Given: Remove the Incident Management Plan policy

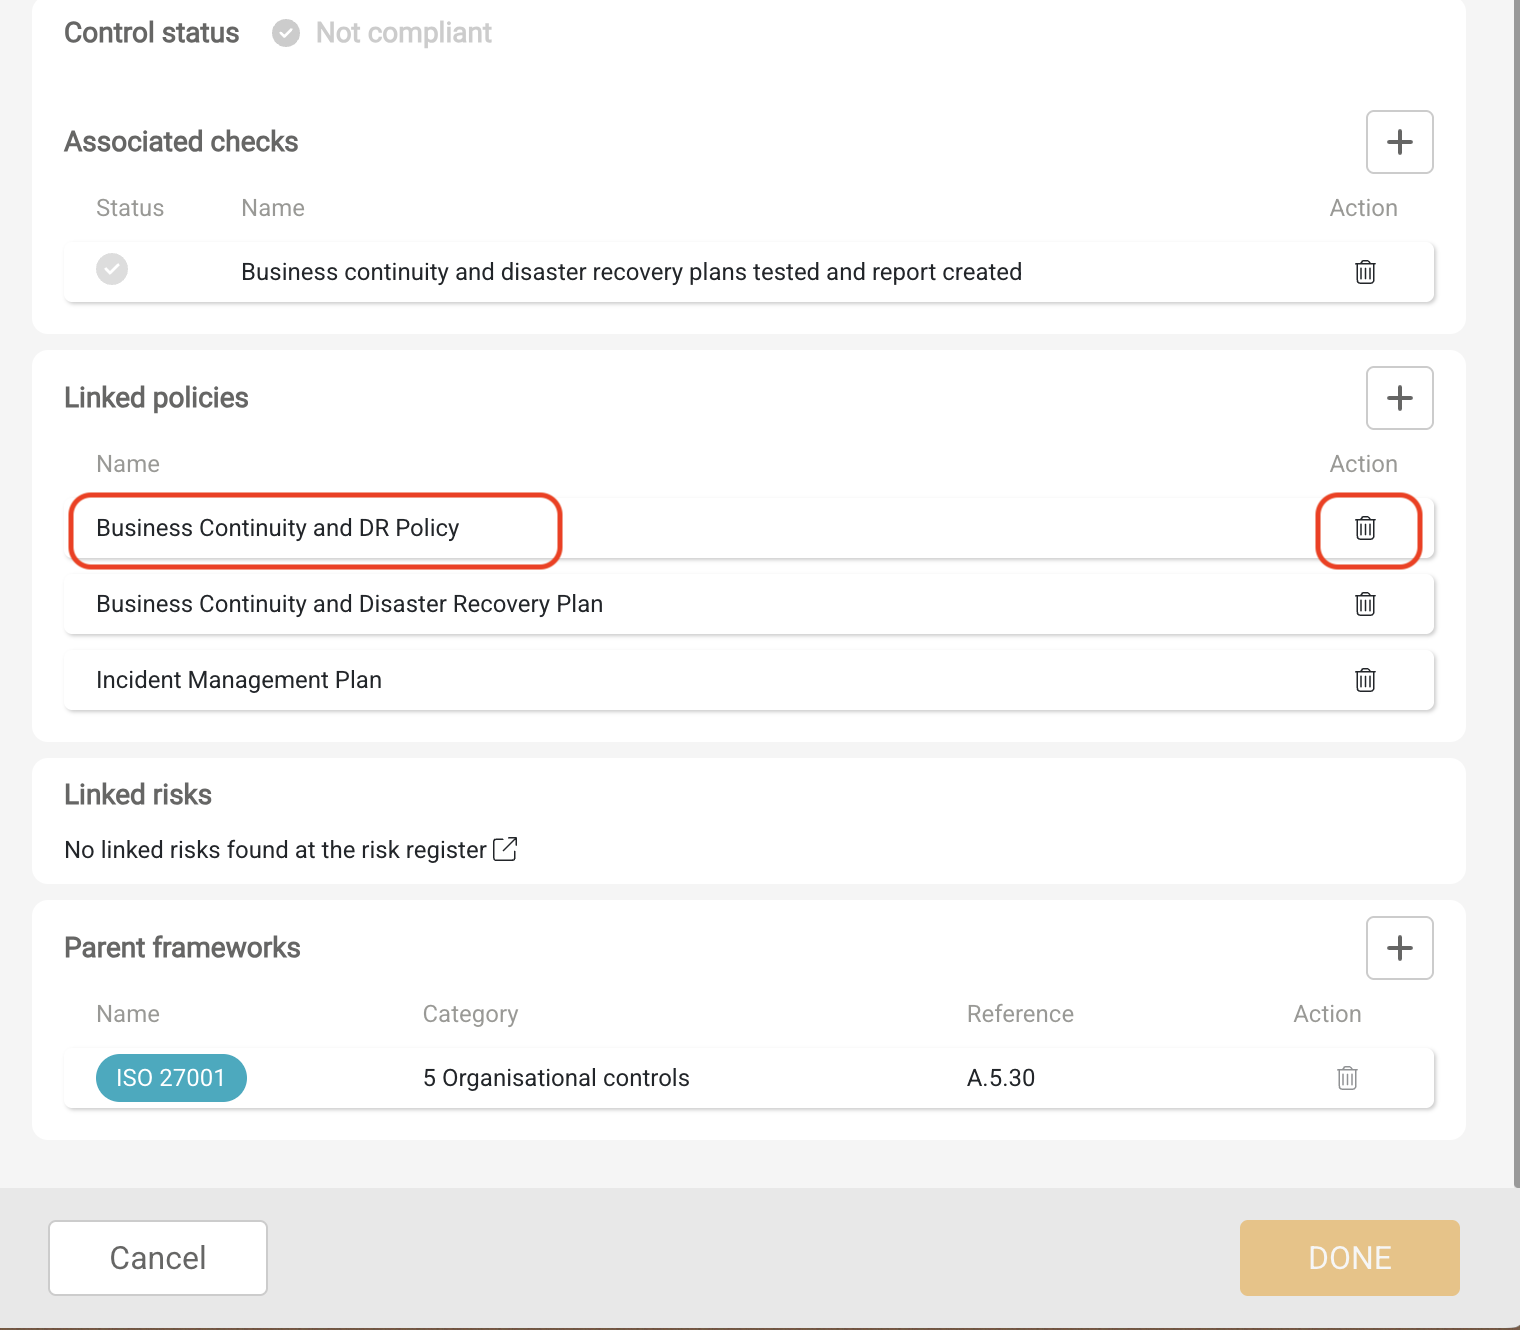Looking at the screenshot, I should tap(1365, 680).
